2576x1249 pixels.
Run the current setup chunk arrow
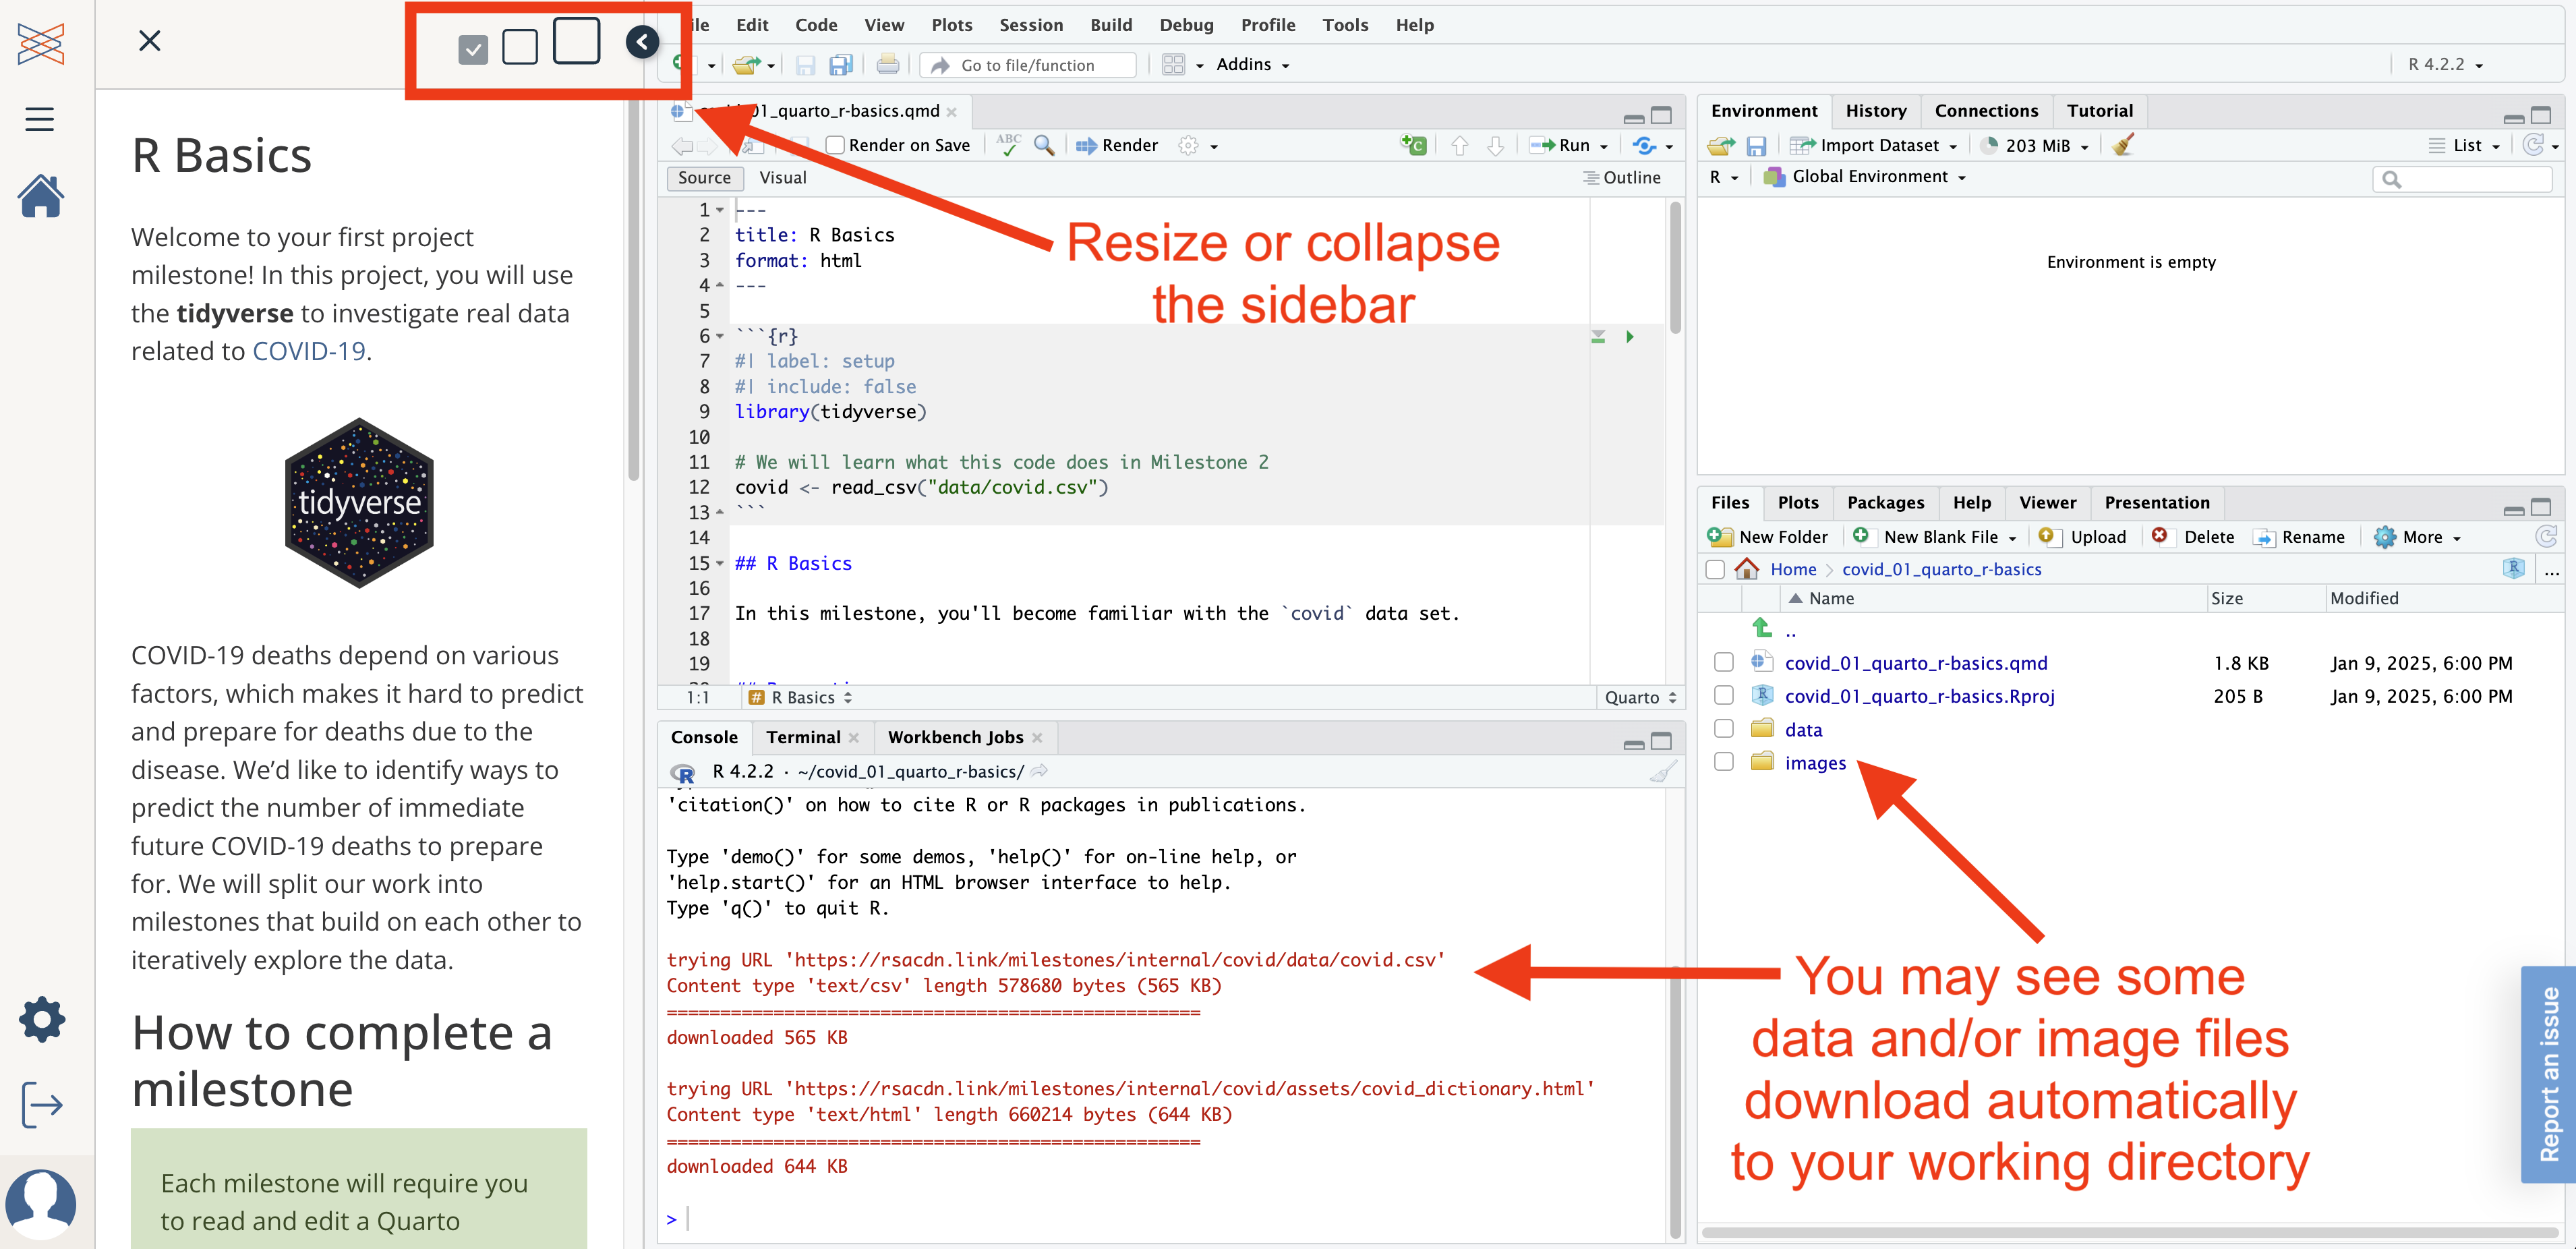click(x=1629, y=337)
